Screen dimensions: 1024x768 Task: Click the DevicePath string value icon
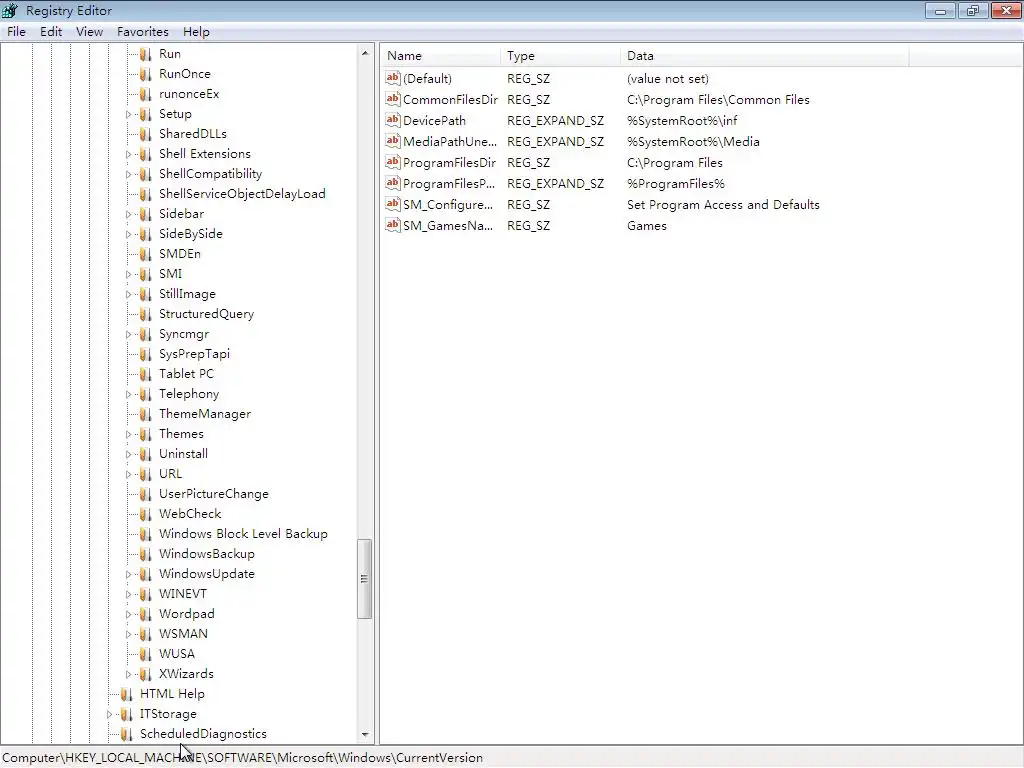click(392, 120)
